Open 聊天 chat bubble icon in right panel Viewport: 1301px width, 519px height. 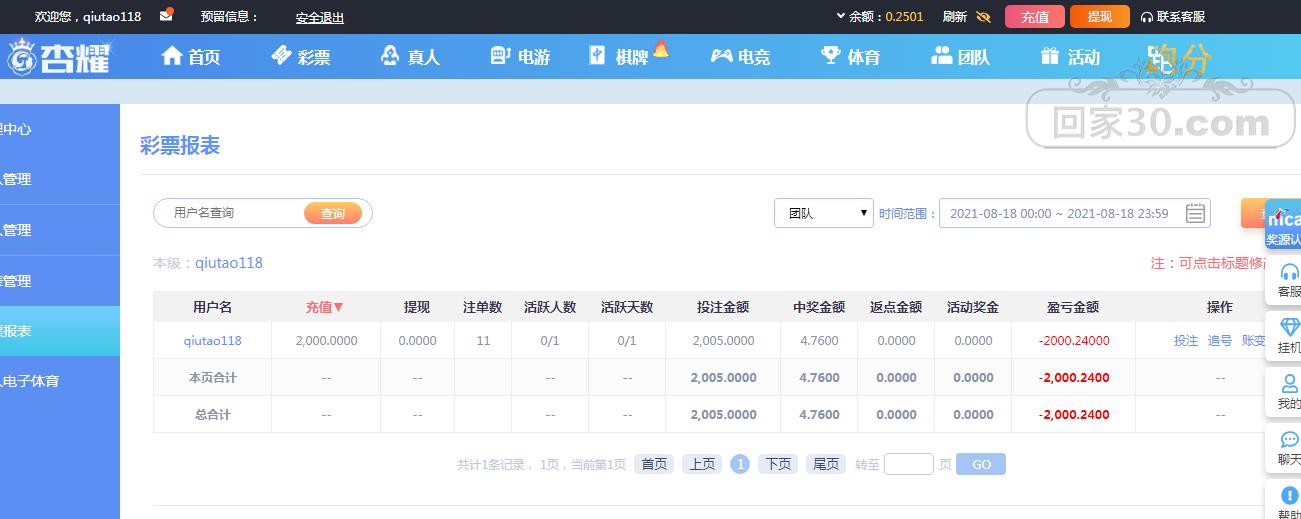pyautogui.click(x=1289, y=439)
